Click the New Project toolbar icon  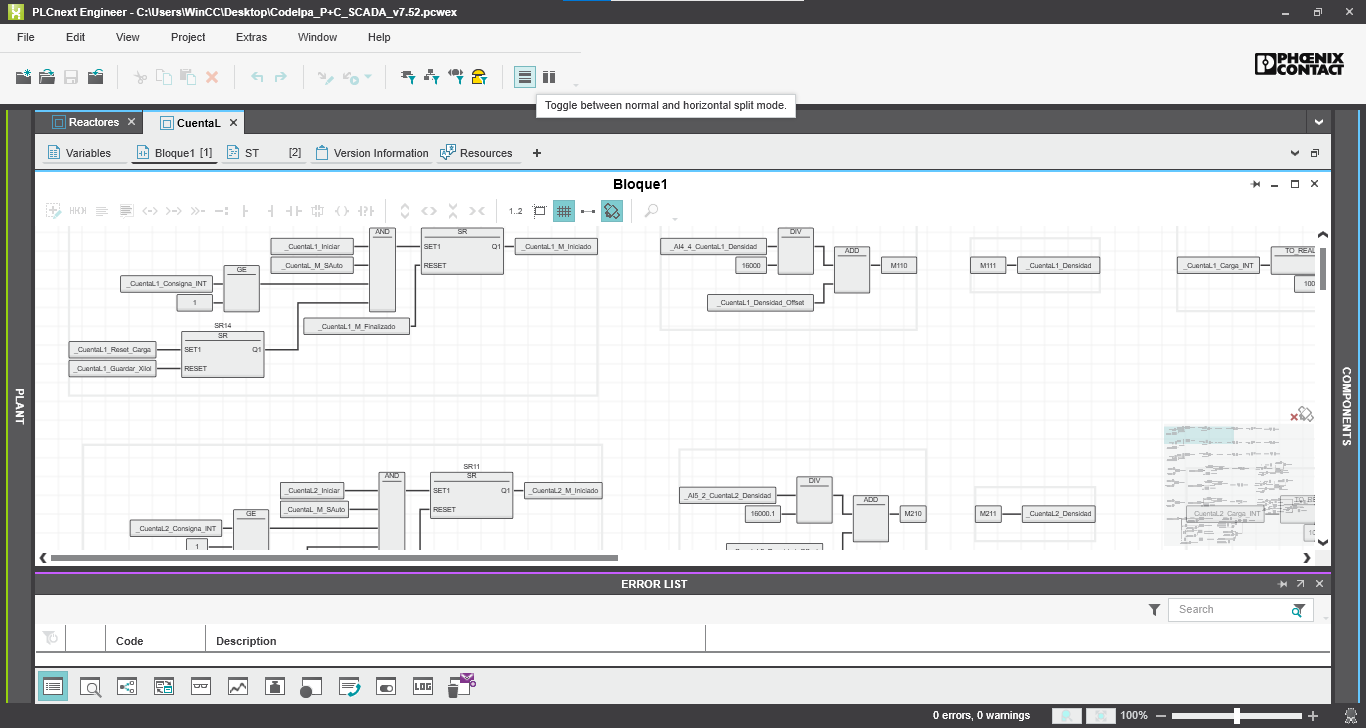point(24,77)
